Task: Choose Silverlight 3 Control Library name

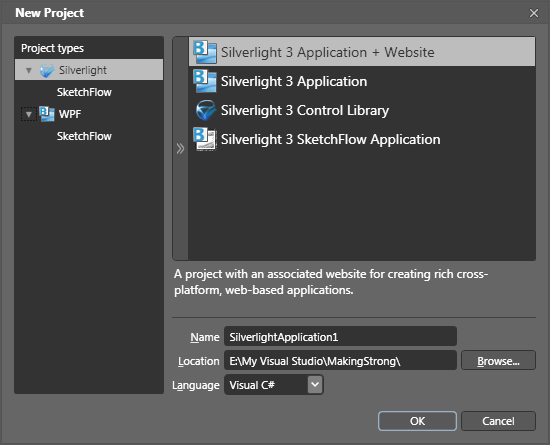Action: [305, 110]
